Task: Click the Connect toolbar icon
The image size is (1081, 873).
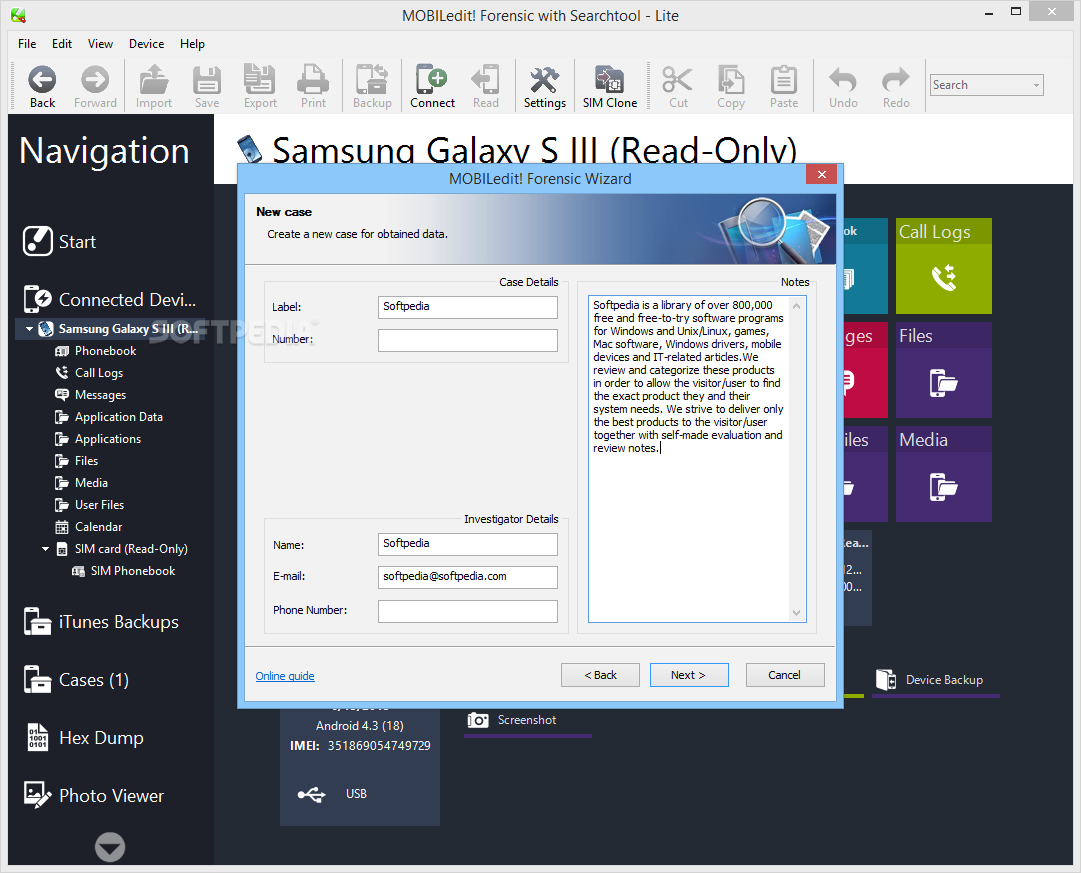Action: (x=432, y=86)
